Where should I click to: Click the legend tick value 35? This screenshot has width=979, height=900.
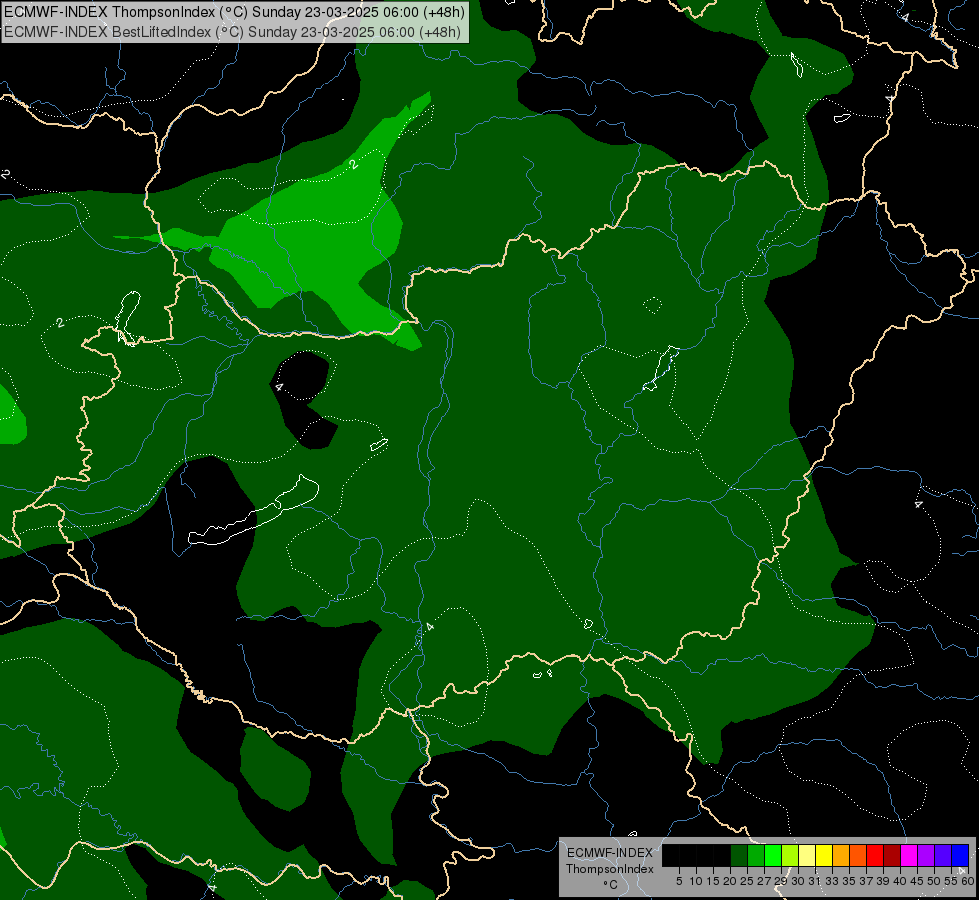[849, 881]
